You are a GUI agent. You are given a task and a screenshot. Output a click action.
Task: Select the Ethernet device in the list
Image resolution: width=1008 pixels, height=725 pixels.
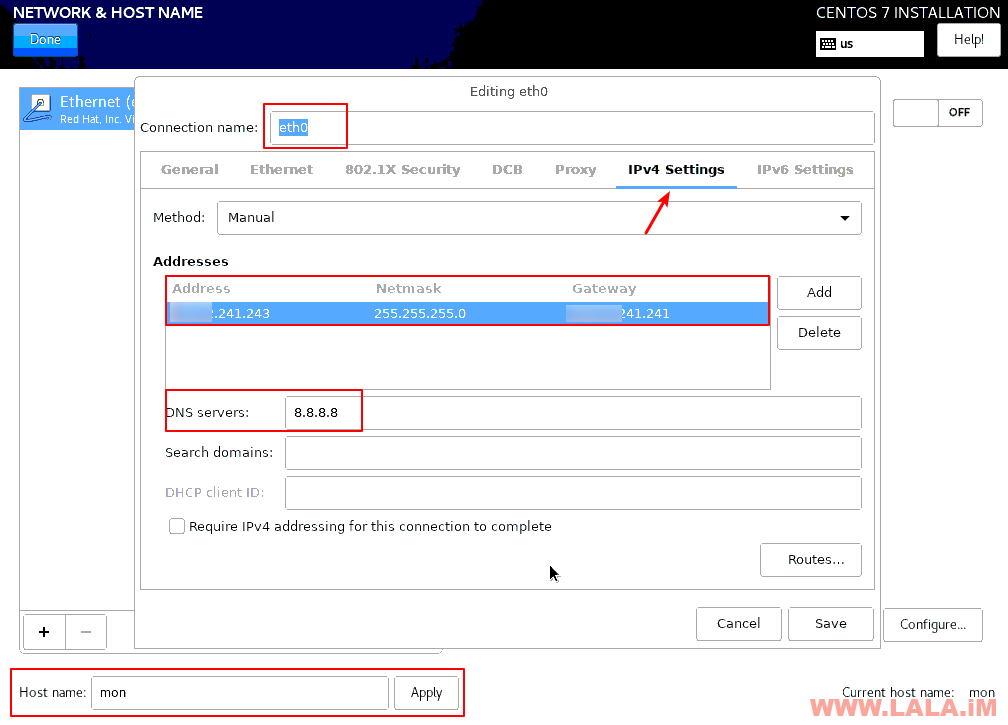tap(77, 109)
